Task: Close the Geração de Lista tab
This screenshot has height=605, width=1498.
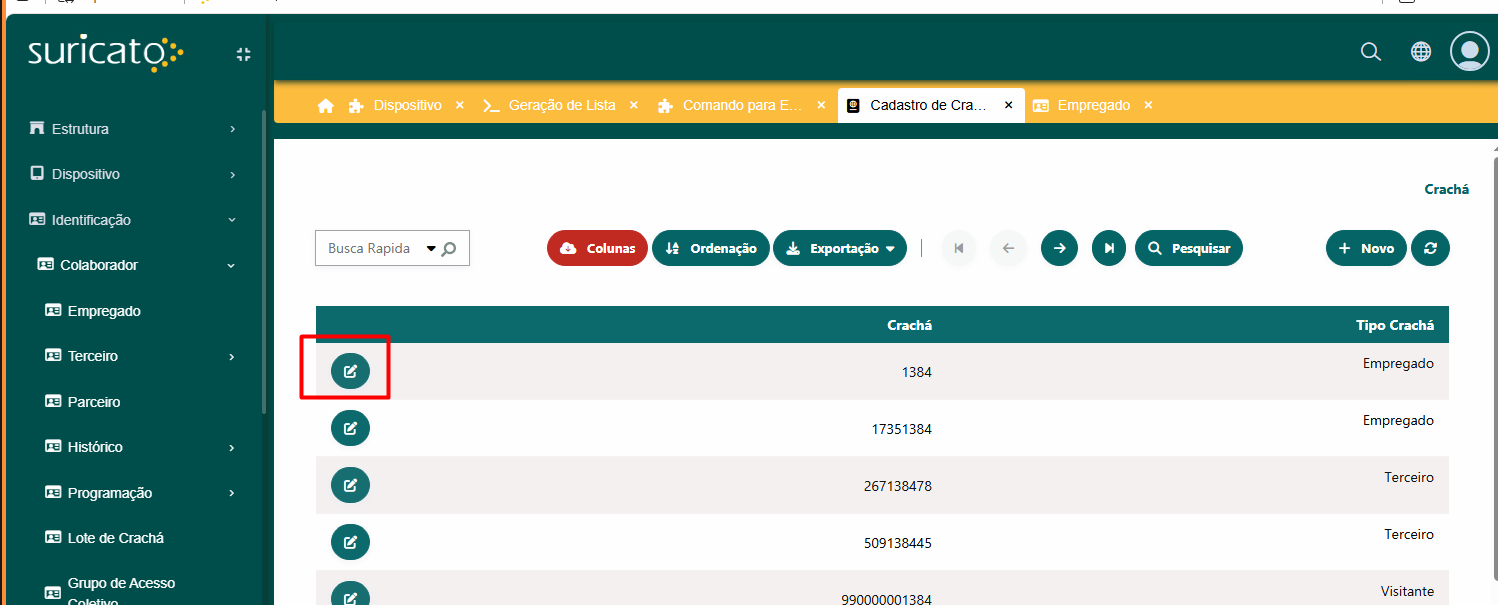Action: pos(634,105)
